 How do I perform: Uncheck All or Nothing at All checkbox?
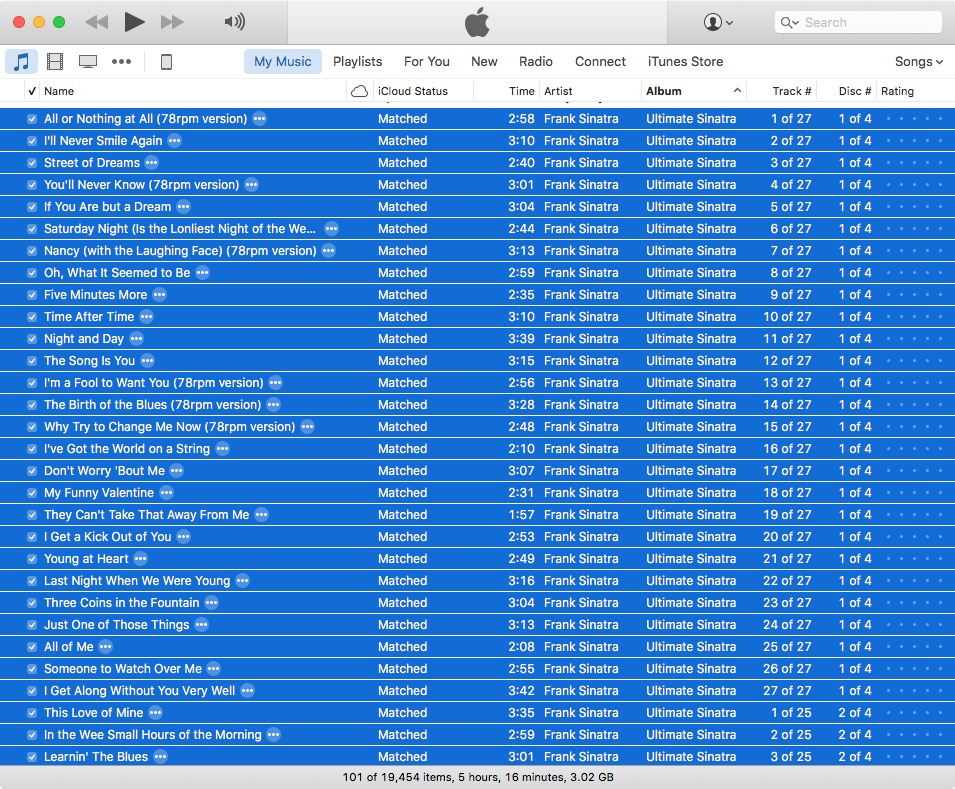click(x=32, y=119)
